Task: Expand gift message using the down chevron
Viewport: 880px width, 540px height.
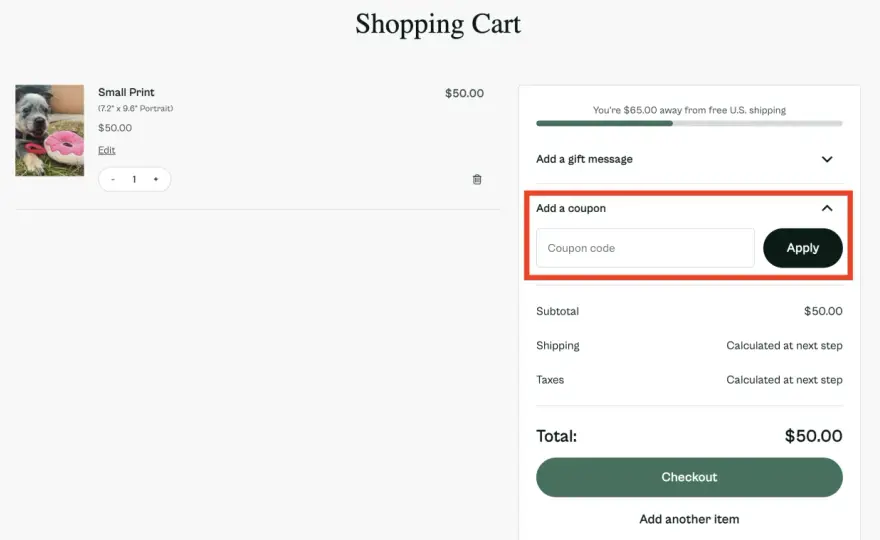Action: point(827,159)
